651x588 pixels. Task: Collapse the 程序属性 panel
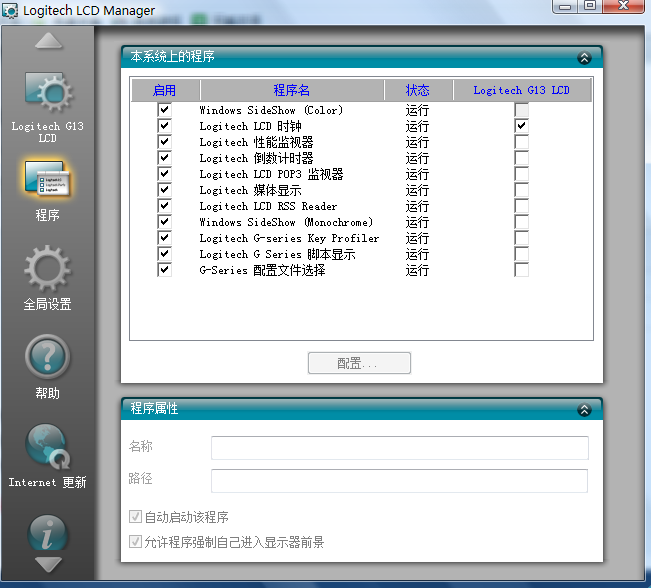[x=584, y=410]
